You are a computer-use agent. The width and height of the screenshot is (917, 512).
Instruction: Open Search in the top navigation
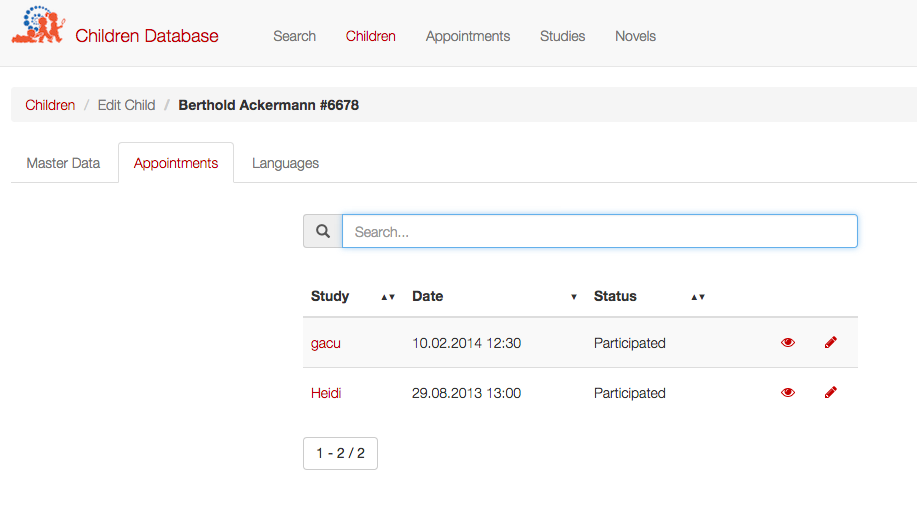(x=294, y=36)
